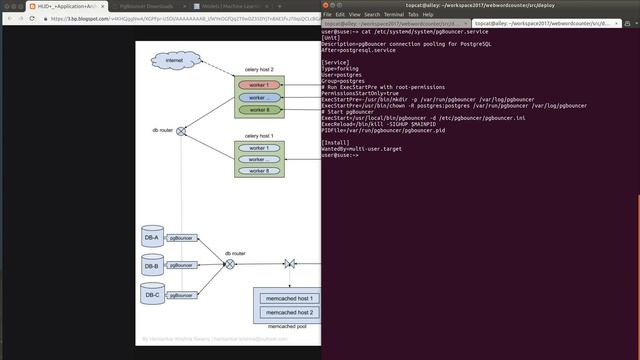Expand the terminal tab list dropdown arrow
This screenshot has width=640, height=360.
(636, 24)
